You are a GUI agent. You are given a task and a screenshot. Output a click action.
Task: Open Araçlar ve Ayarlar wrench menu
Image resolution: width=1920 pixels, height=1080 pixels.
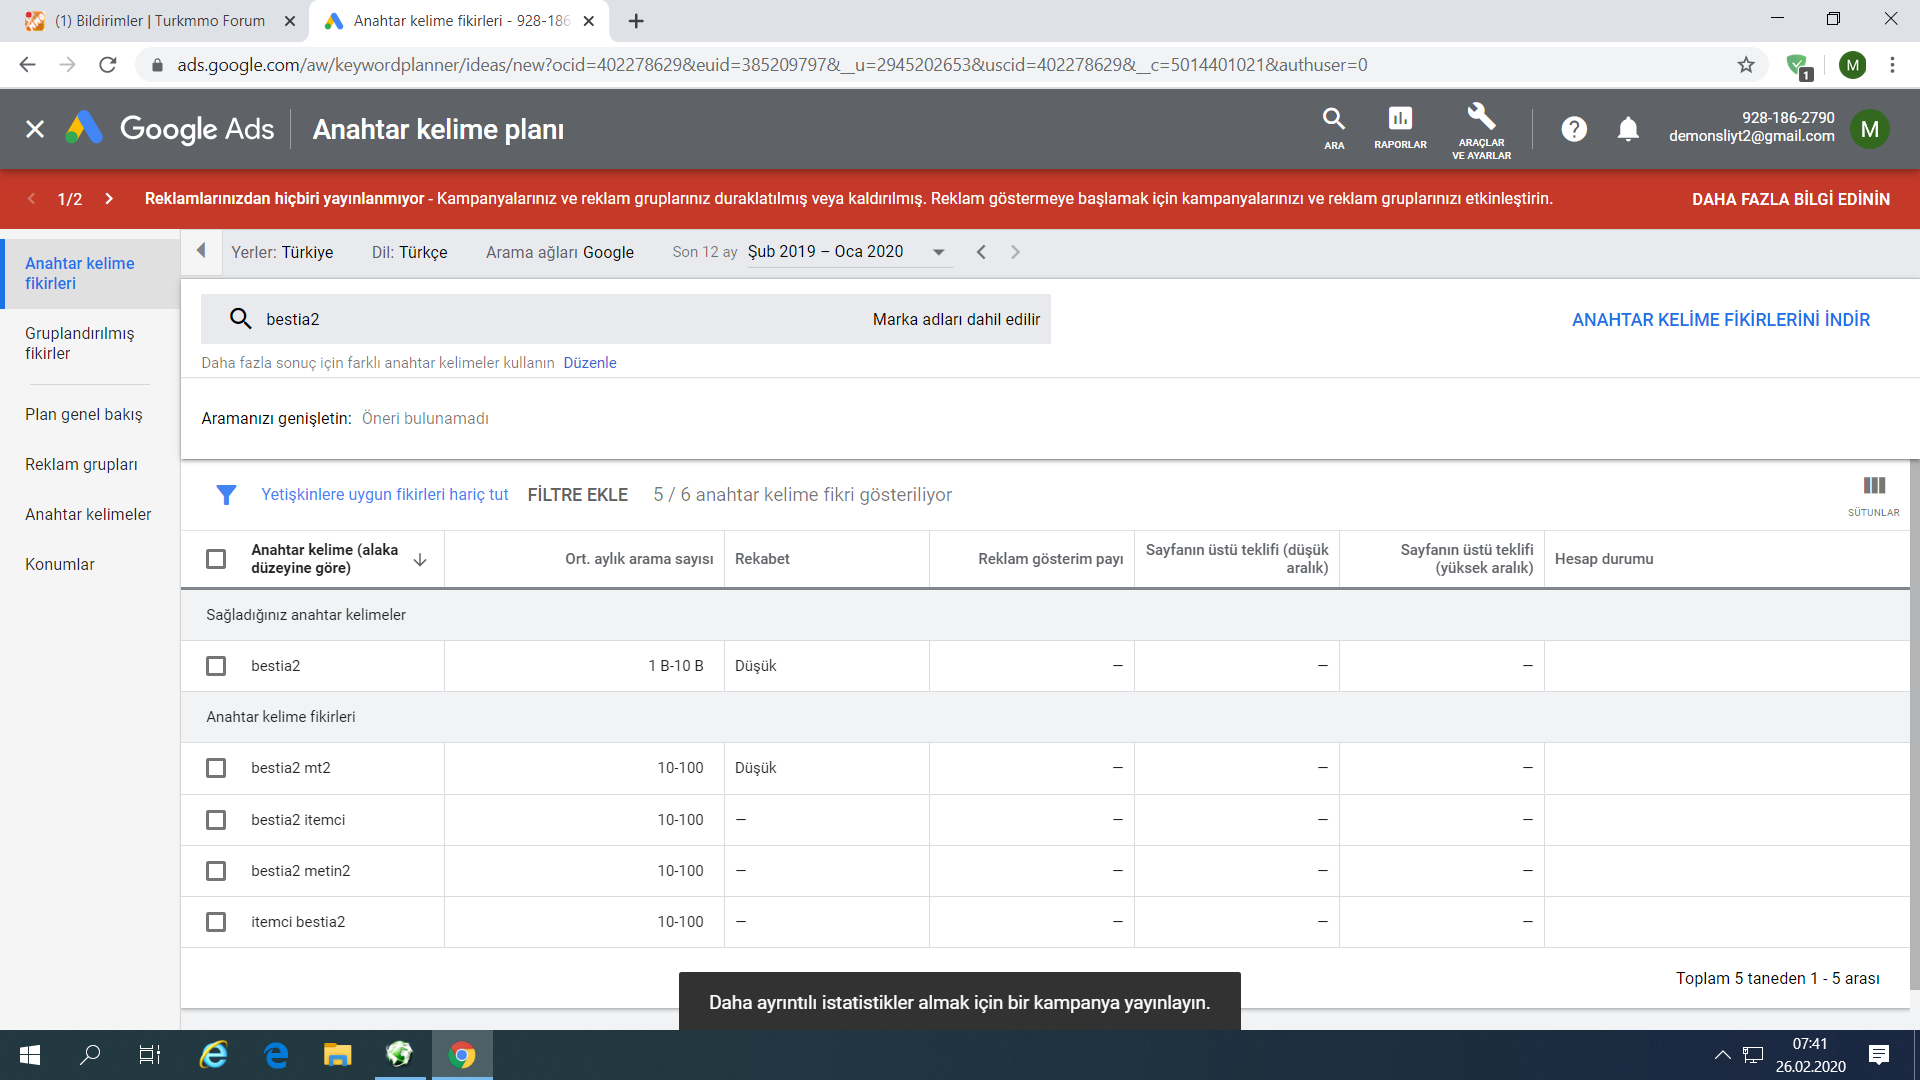(x=1481, y=131)
